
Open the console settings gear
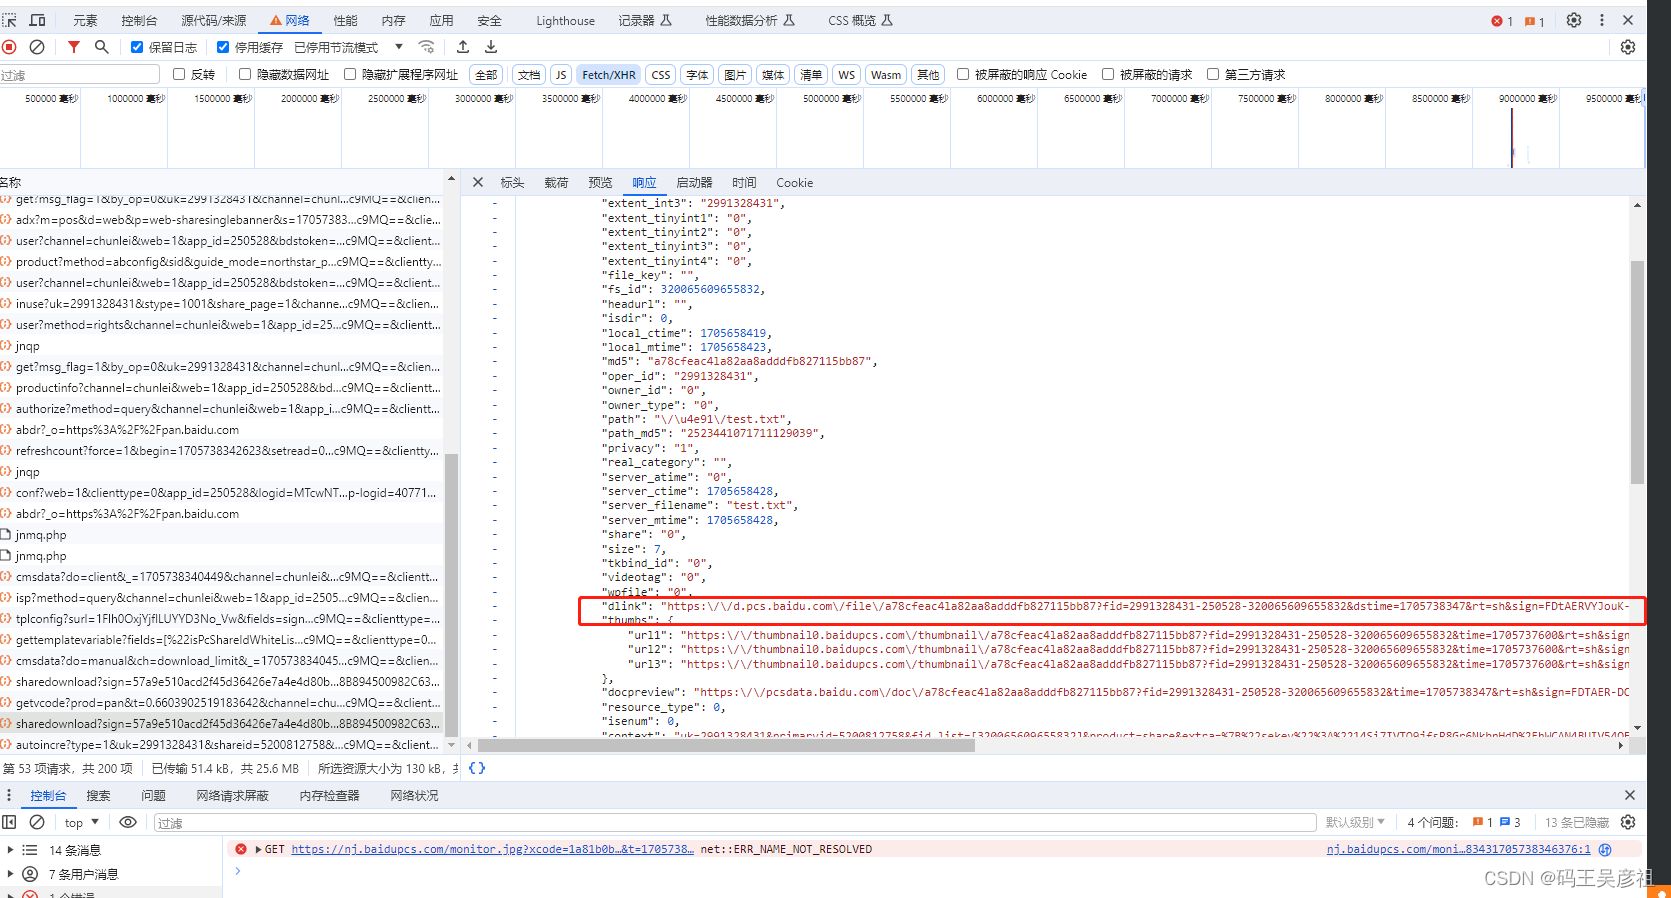pos(1628,822)
